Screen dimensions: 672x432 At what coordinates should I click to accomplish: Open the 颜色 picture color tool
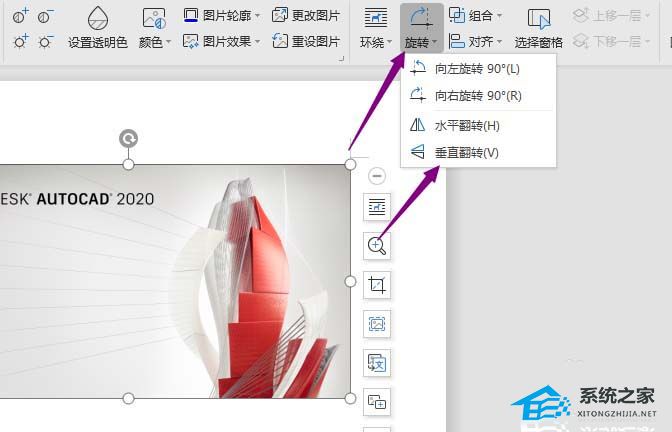pyautogui.click(x=154, y=27)
